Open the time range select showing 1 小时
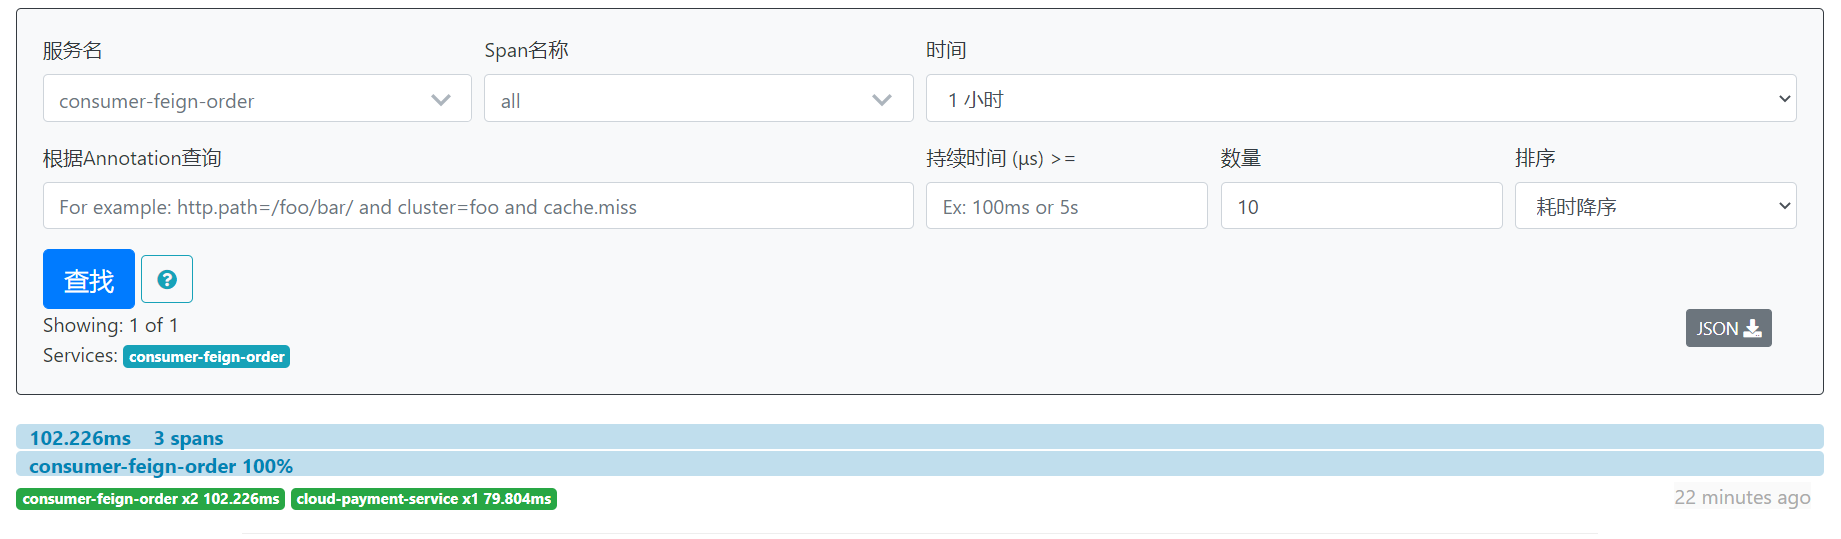 pyautogui.click(x=1361, y=98)
